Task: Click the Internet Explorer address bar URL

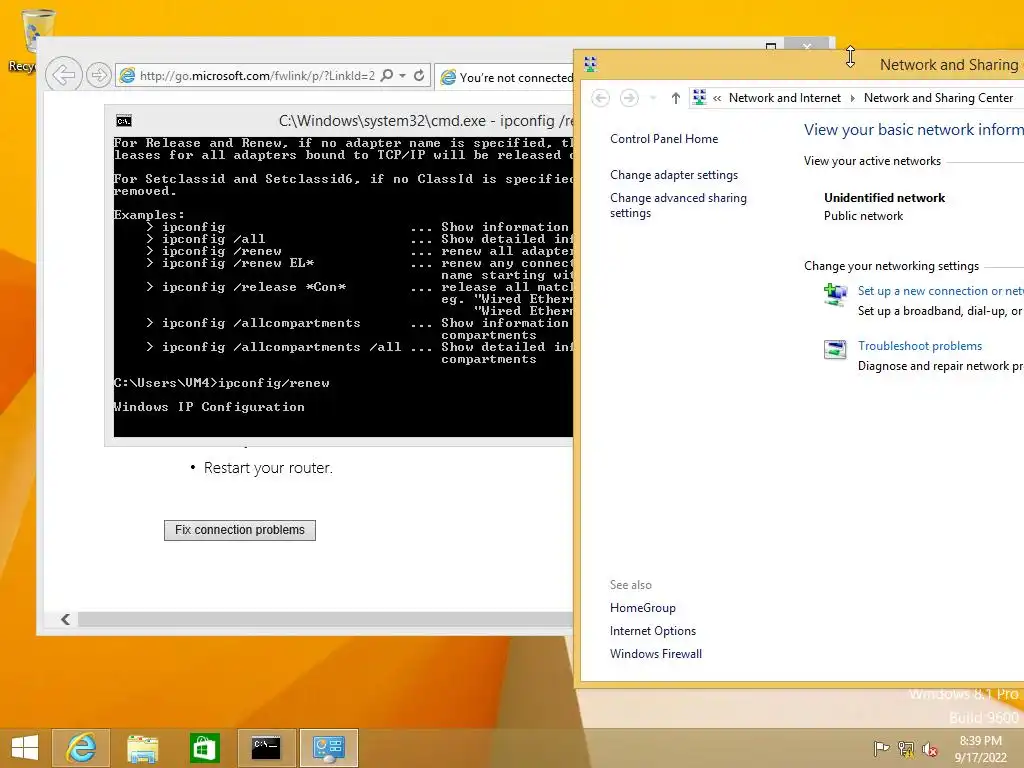Action: coord(257,76)
